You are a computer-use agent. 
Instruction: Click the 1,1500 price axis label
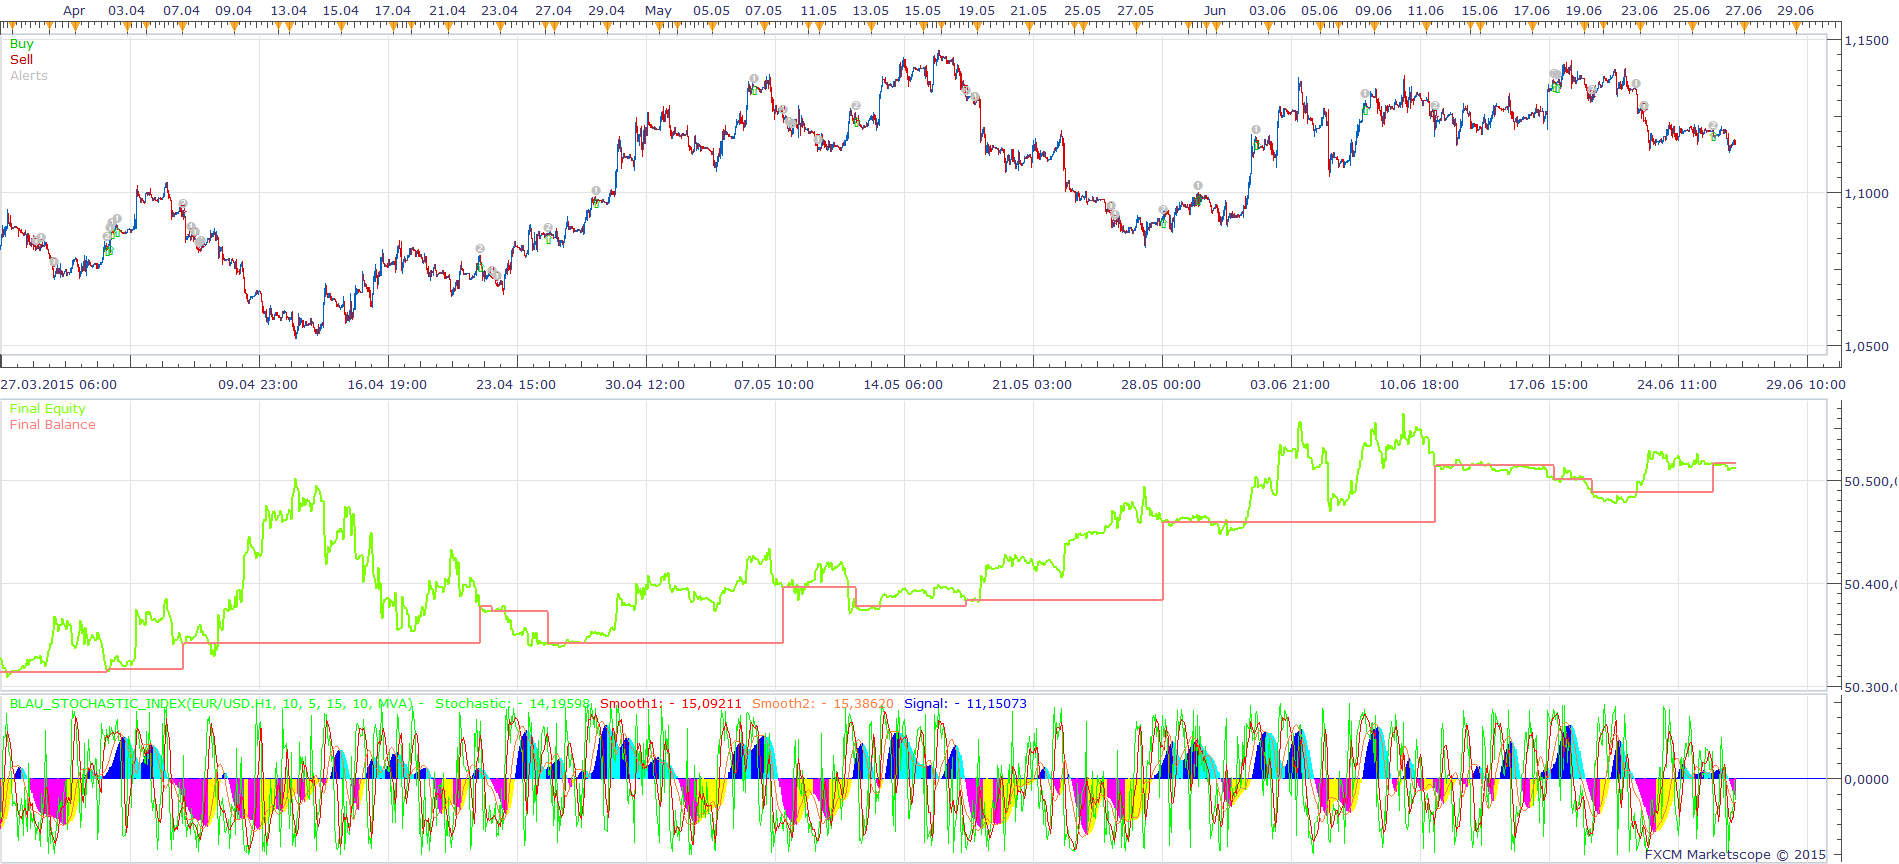[1866, 41]
